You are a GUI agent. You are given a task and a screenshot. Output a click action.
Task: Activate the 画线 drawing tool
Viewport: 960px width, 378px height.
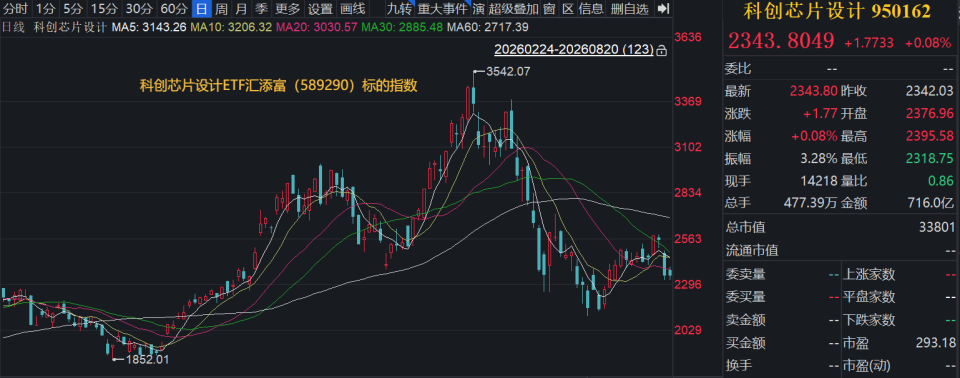click(352, 9)
